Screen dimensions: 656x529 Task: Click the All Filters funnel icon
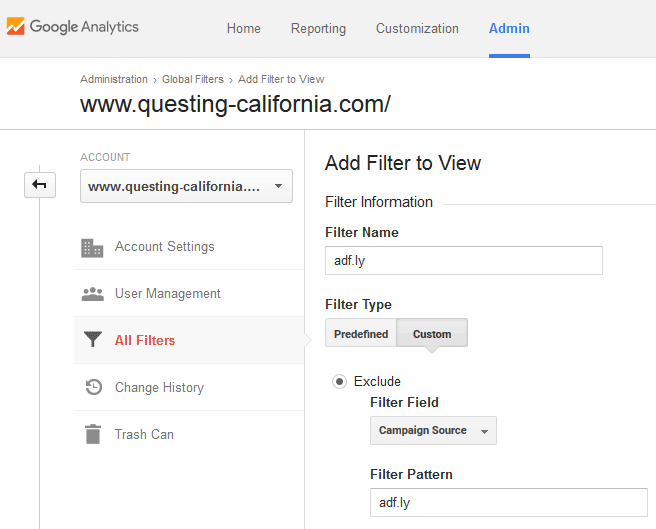pyautogui.click(x=92, y=339)
